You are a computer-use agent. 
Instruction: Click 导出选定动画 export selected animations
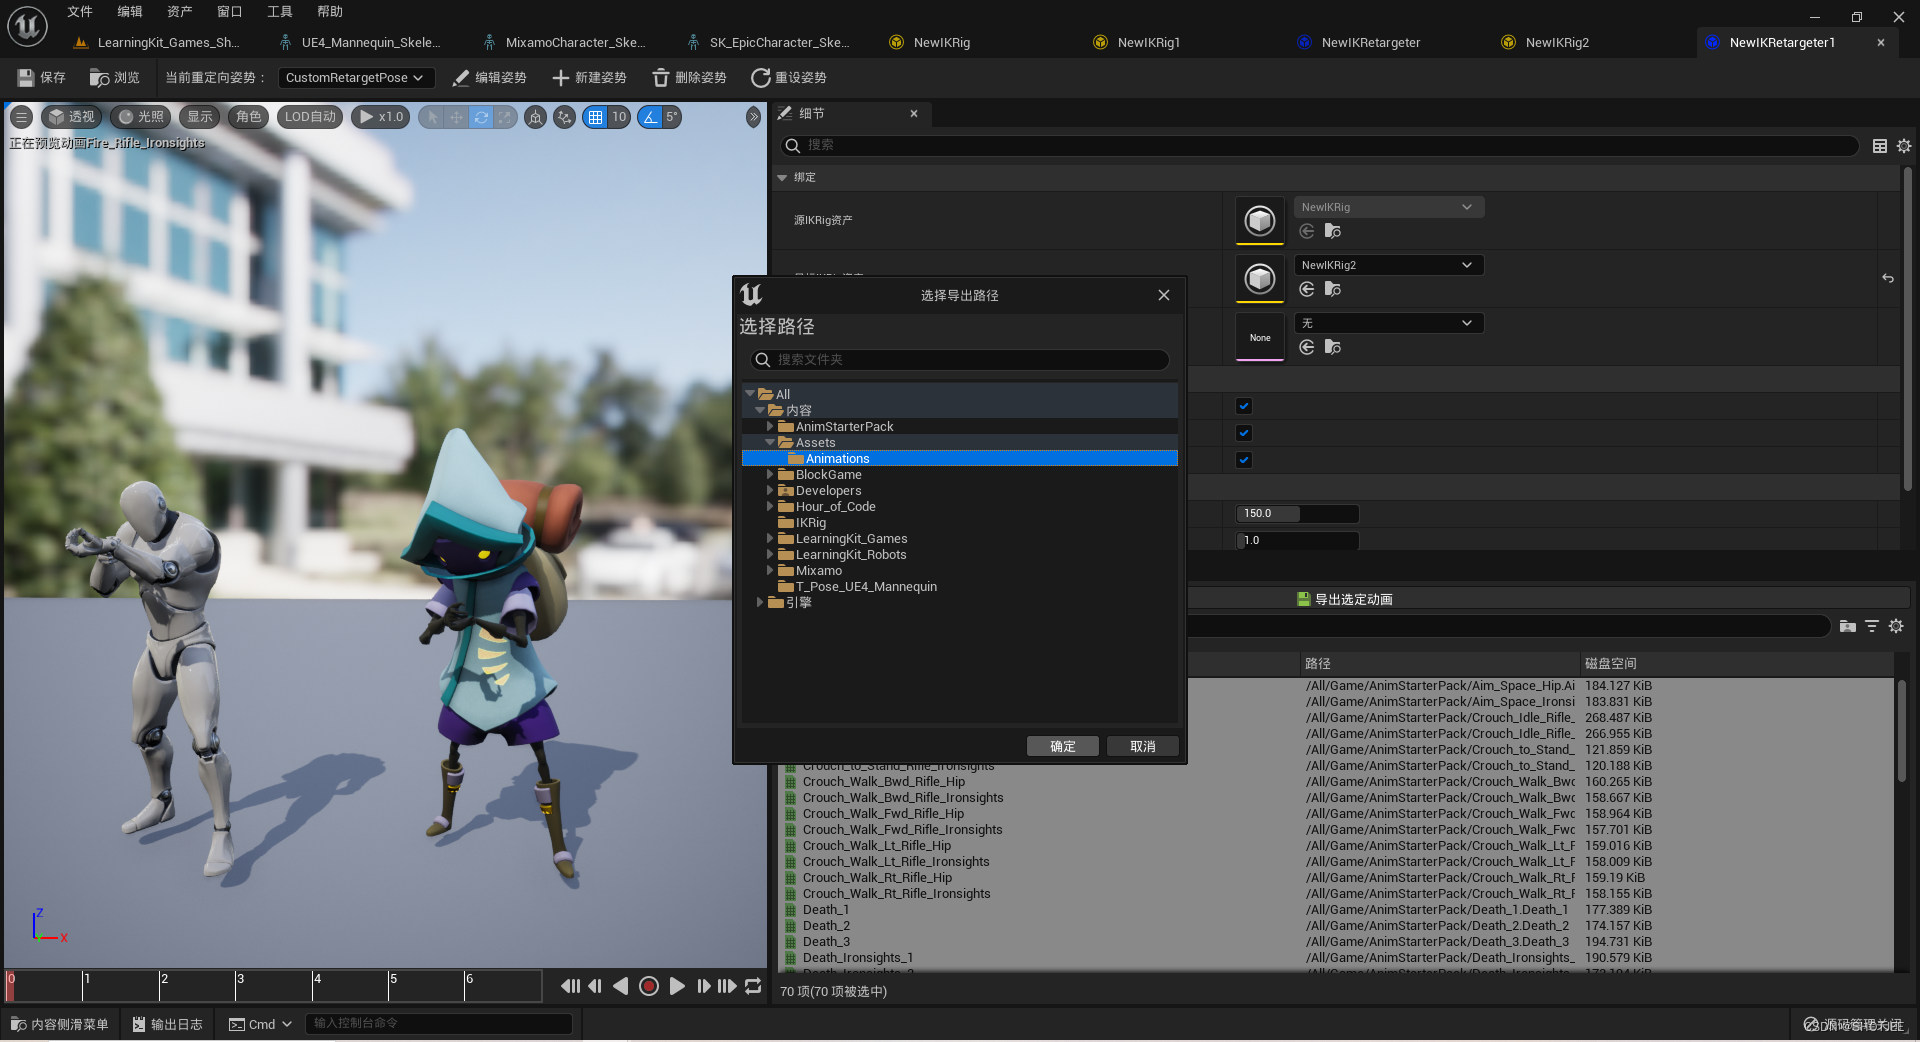[x=1344, y=599]
